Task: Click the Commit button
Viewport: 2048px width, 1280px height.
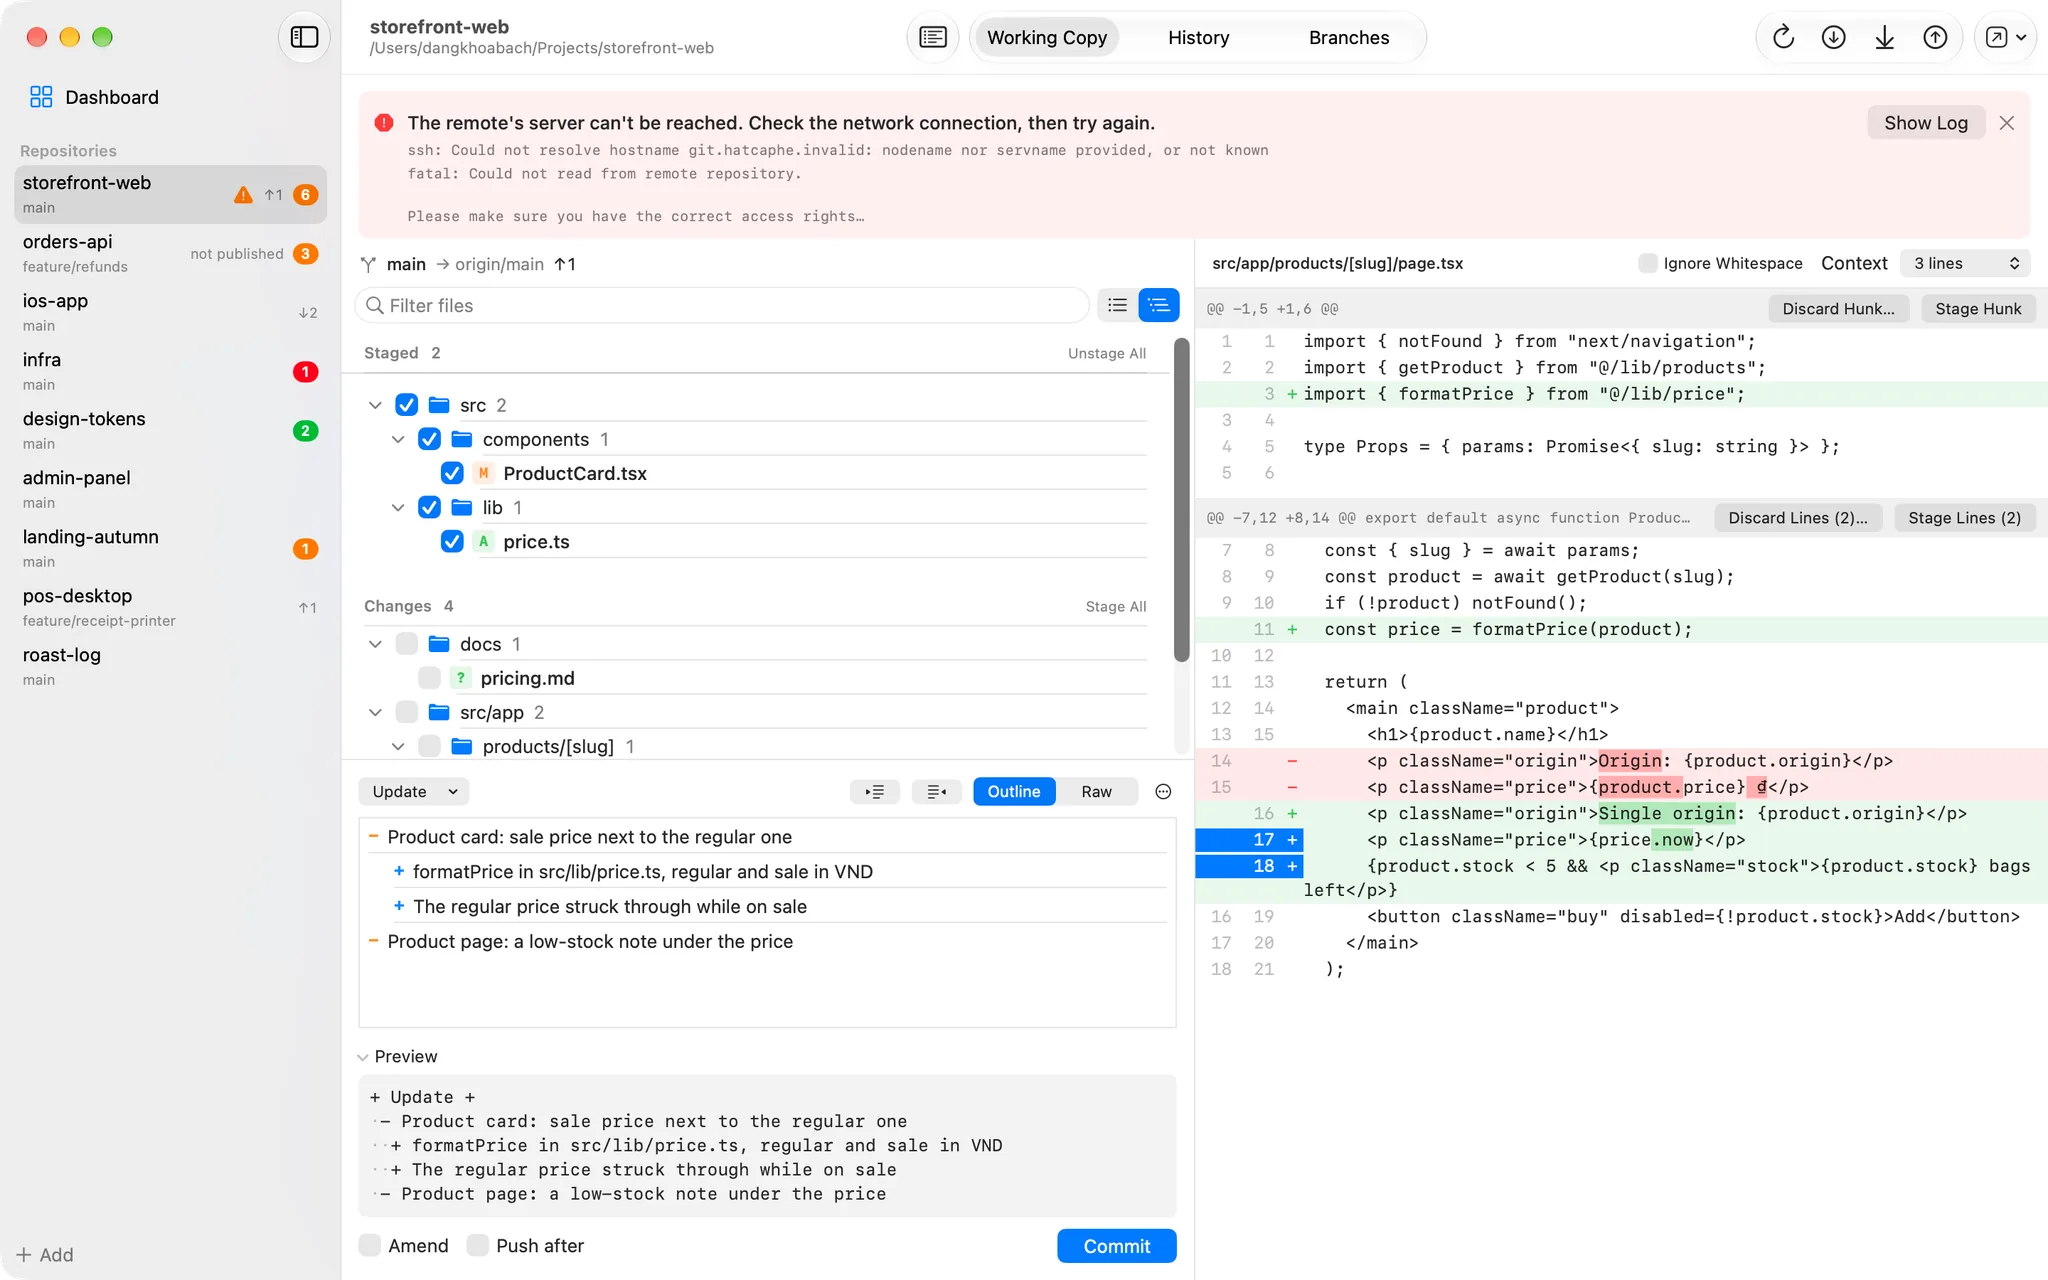Action: click(x=1116, y=1246)
